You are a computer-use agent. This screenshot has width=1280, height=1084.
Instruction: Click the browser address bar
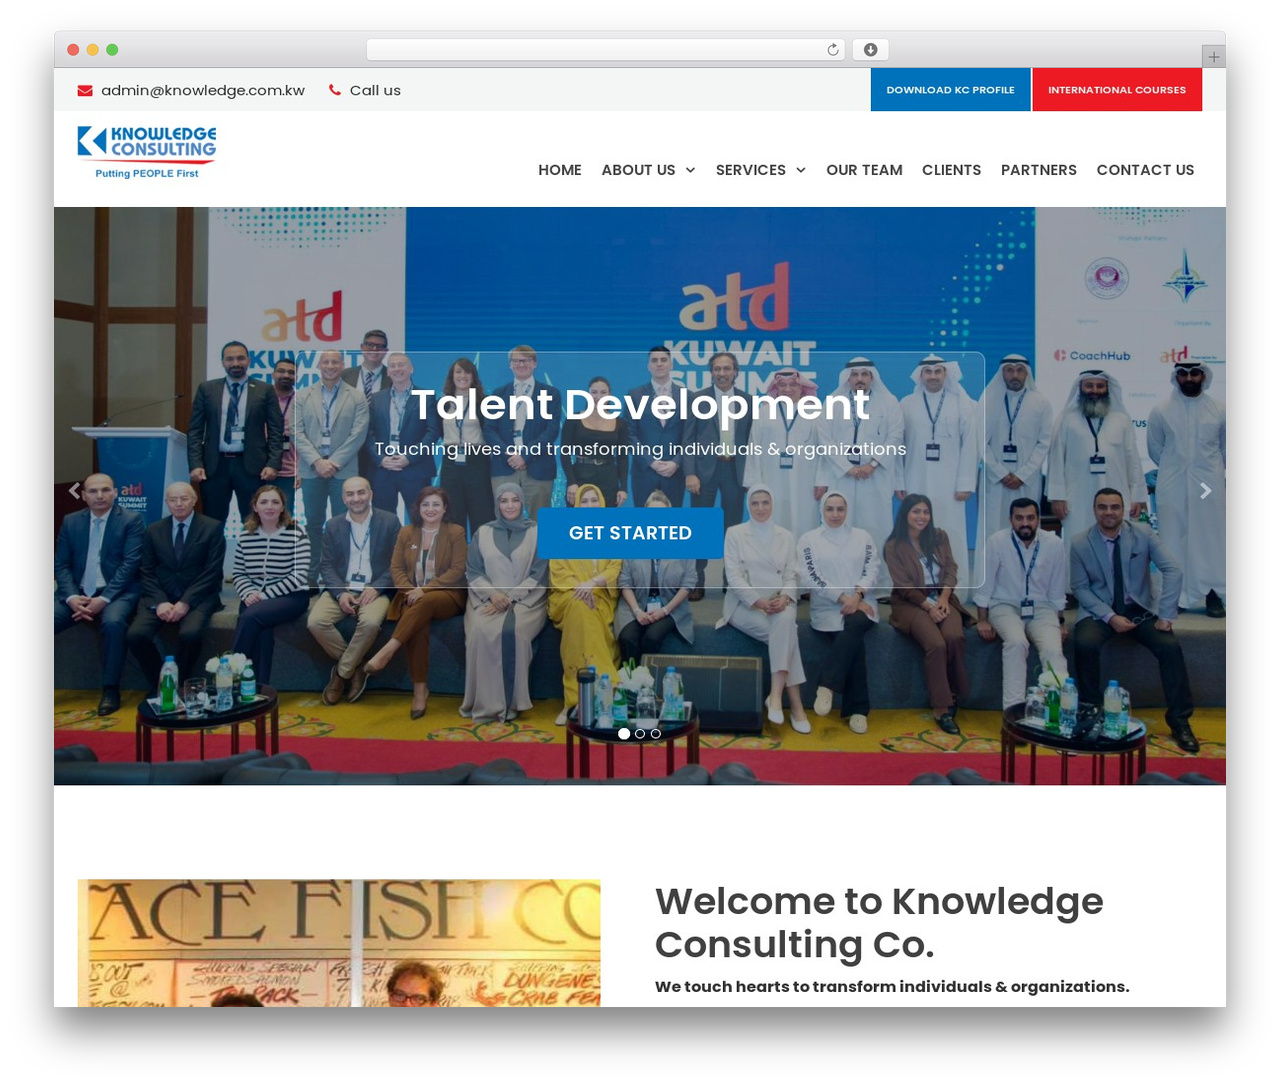click(605, 50)
